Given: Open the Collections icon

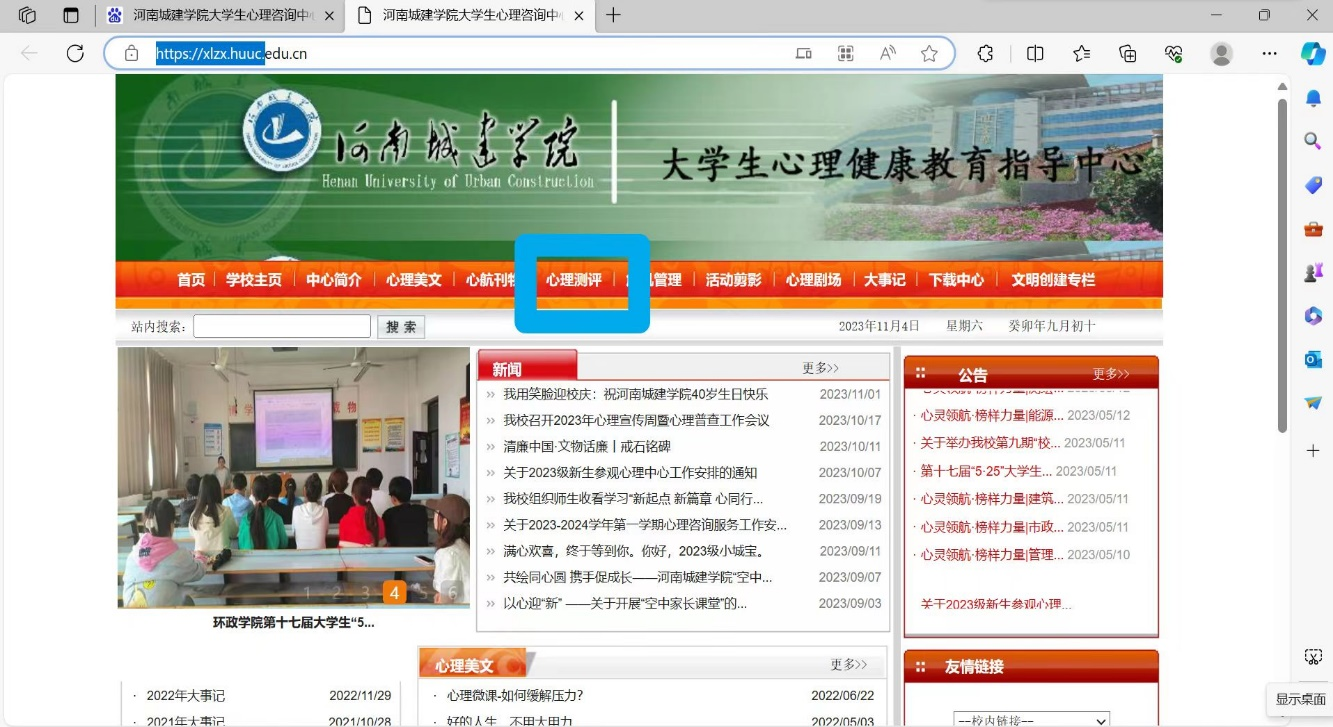Looking at the screenshot, I should coord(1128,54).
